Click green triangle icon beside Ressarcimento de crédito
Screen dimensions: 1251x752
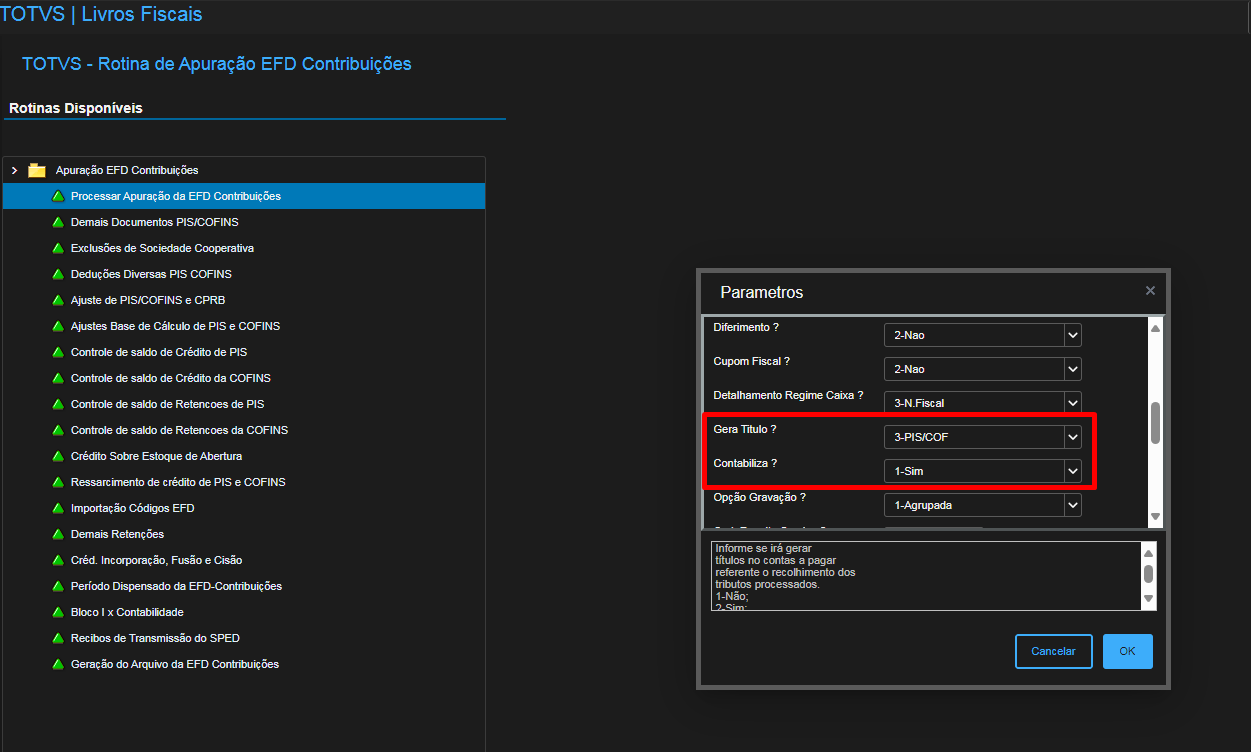point(58,482)
